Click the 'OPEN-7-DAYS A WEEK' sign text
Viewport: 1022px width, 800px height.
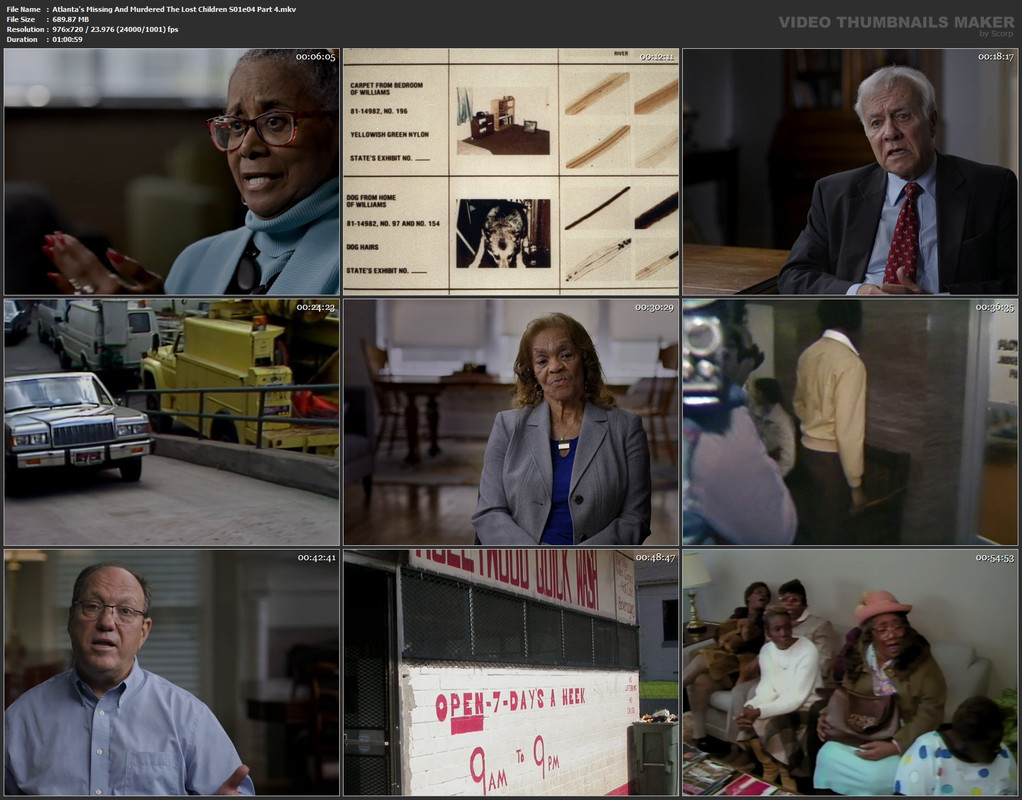(x=510, y=703)
